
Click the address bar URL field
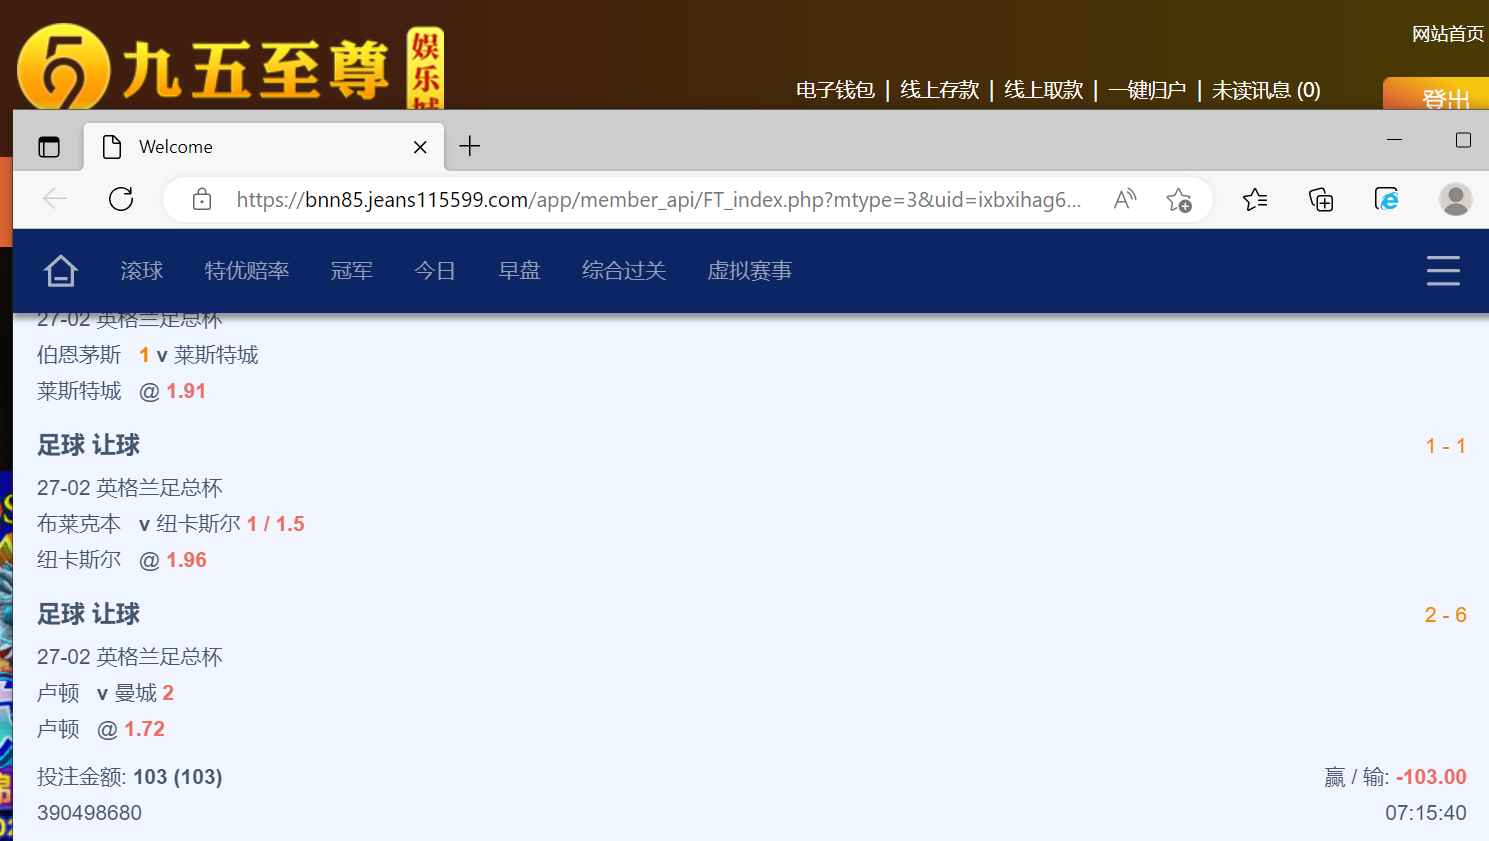click(x=658, y=200)
